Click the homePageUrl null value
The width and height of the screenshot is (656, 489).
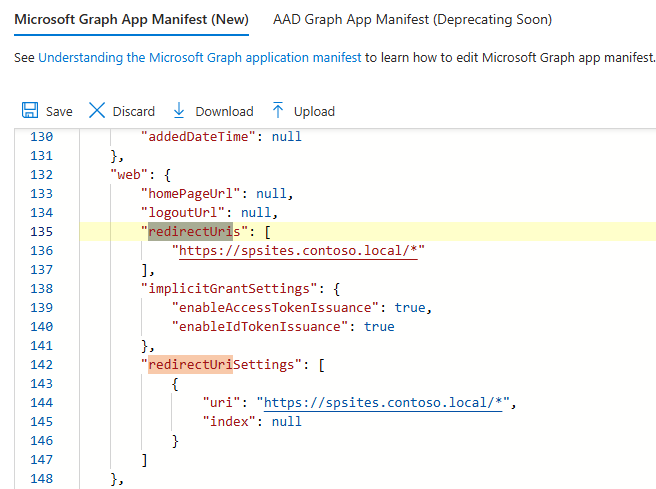(x=272, y=194)
